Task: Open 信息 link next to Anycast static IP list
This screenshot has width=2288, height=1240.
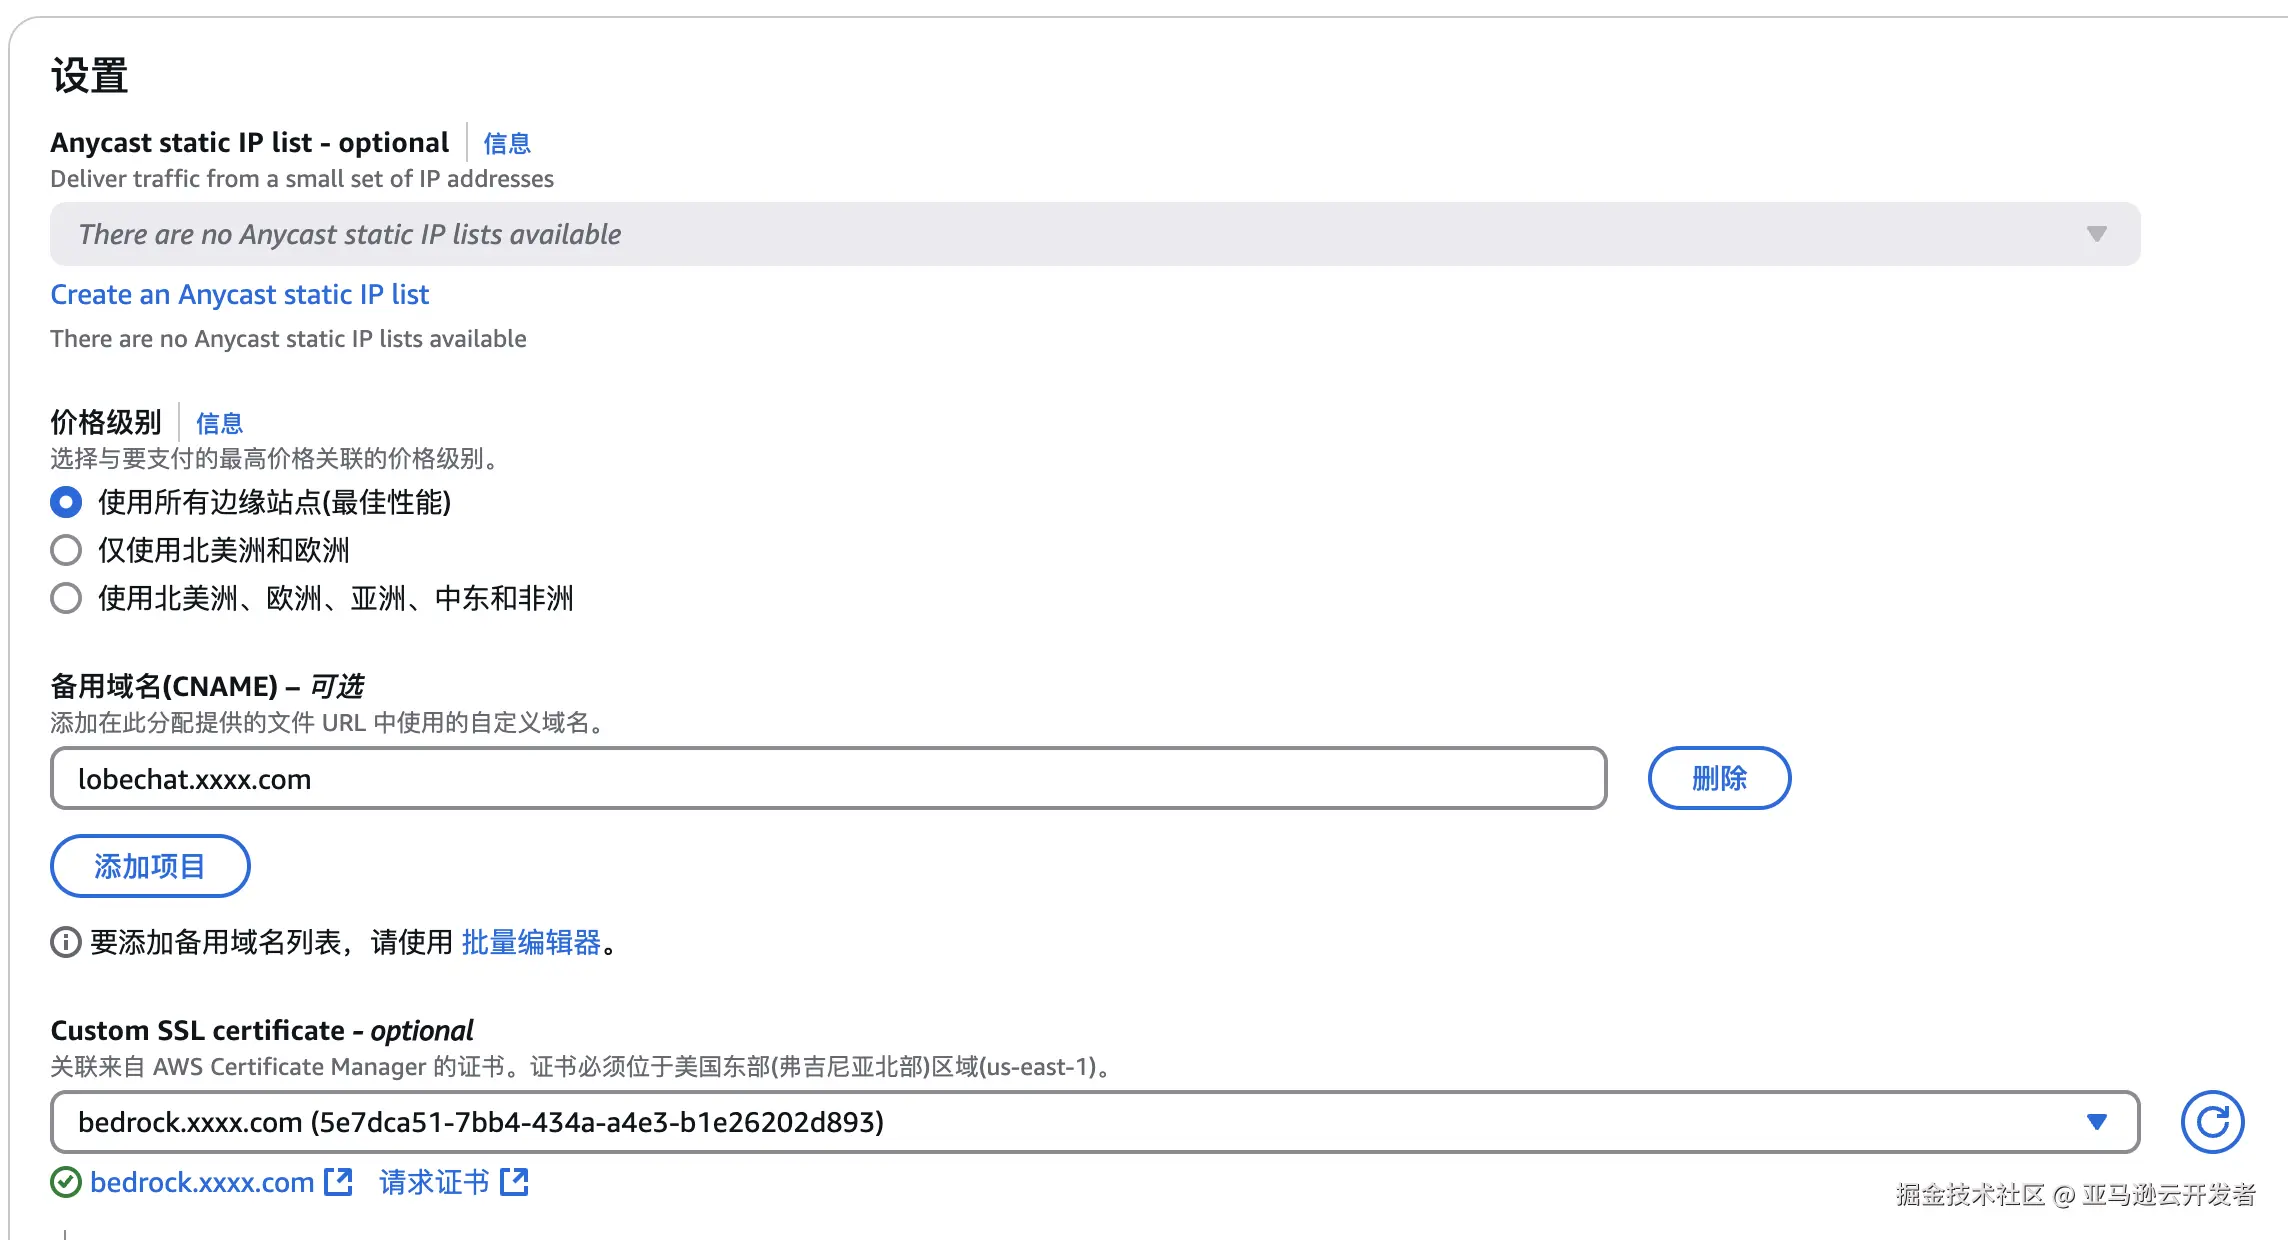Action: [x=507, y=143]
